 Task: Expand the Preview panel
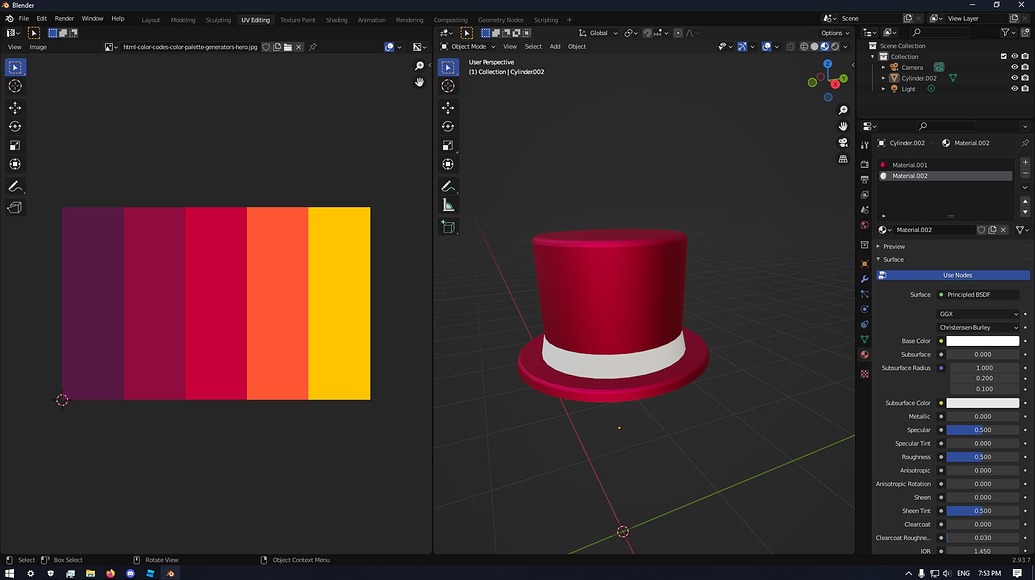click(x=894, y=246)
